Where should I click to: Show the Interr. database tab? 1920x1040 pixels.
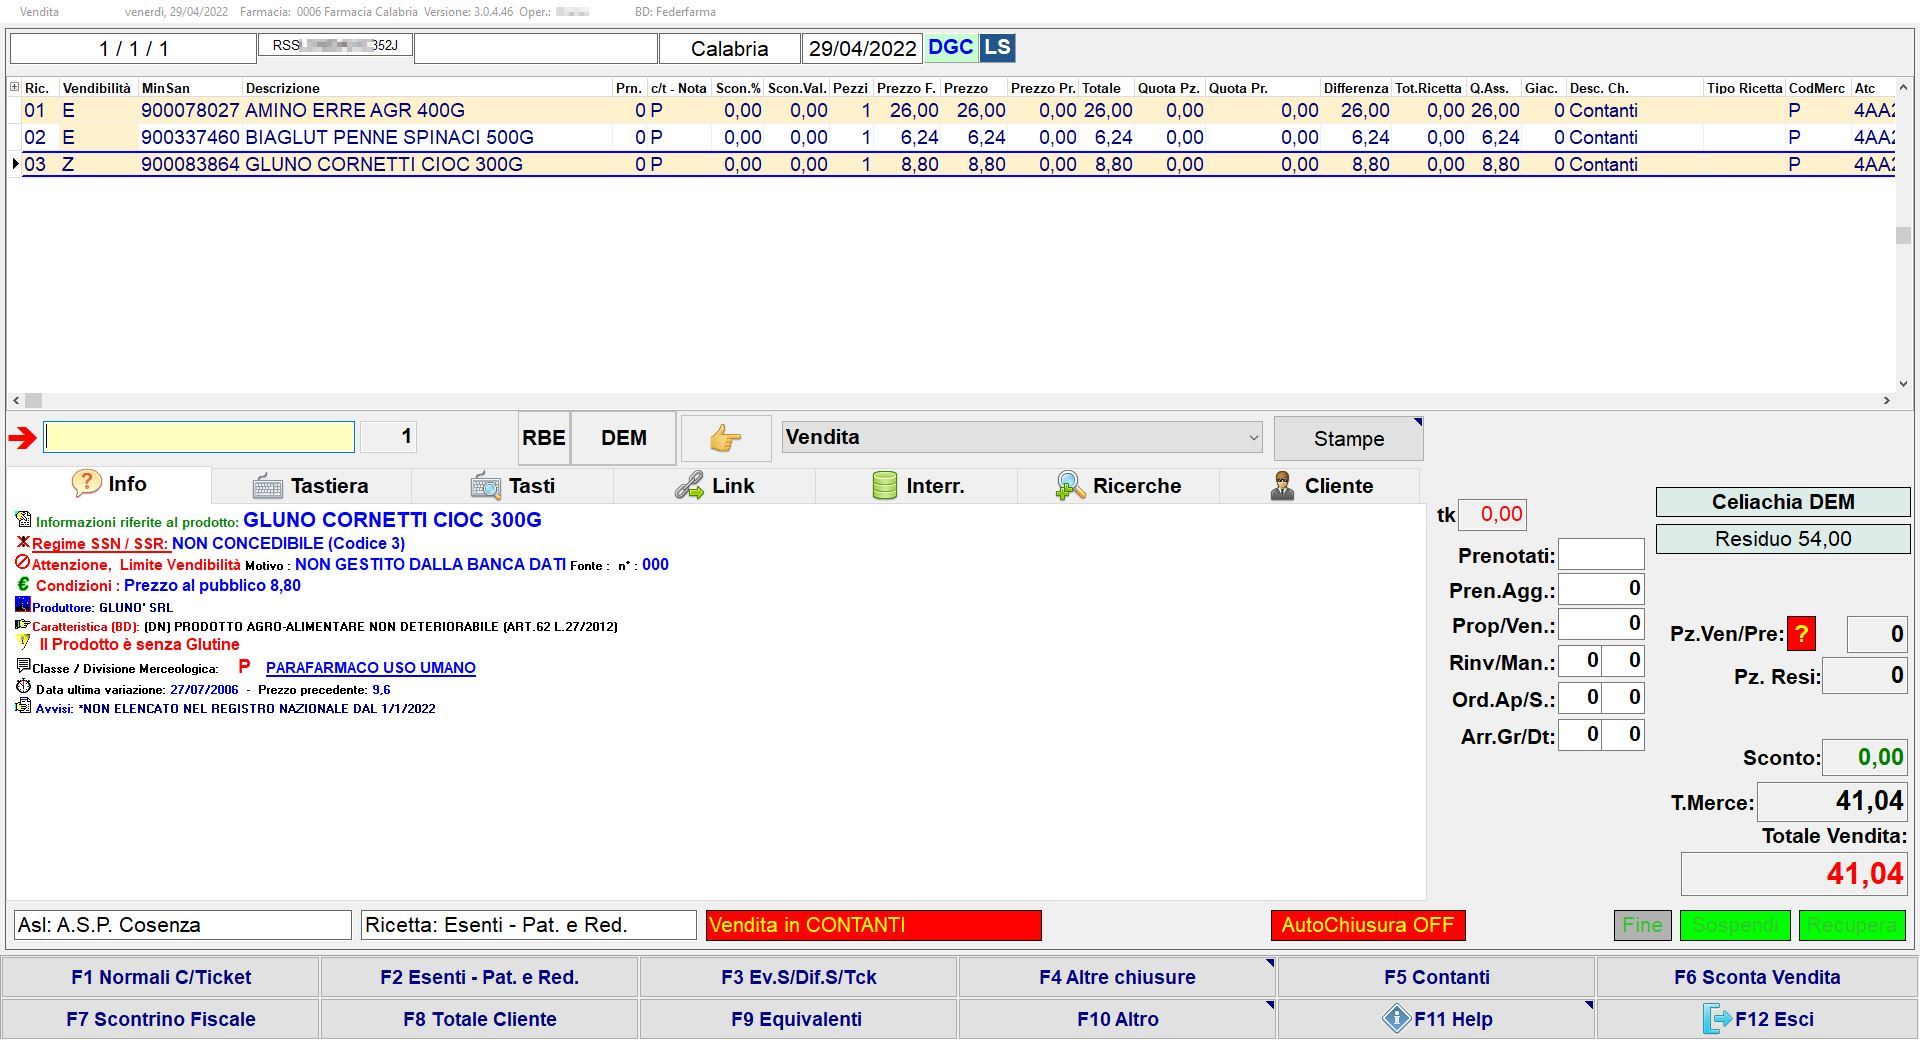point(917,486)
